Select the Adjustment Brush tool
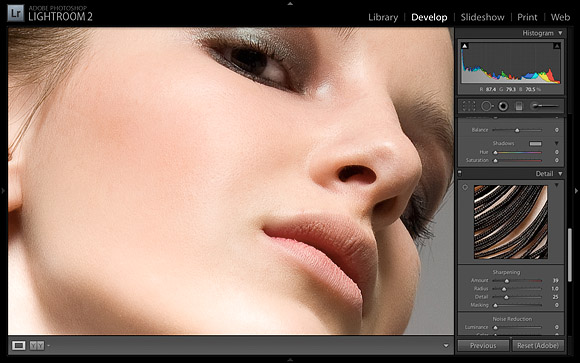 tap(544, 106)
